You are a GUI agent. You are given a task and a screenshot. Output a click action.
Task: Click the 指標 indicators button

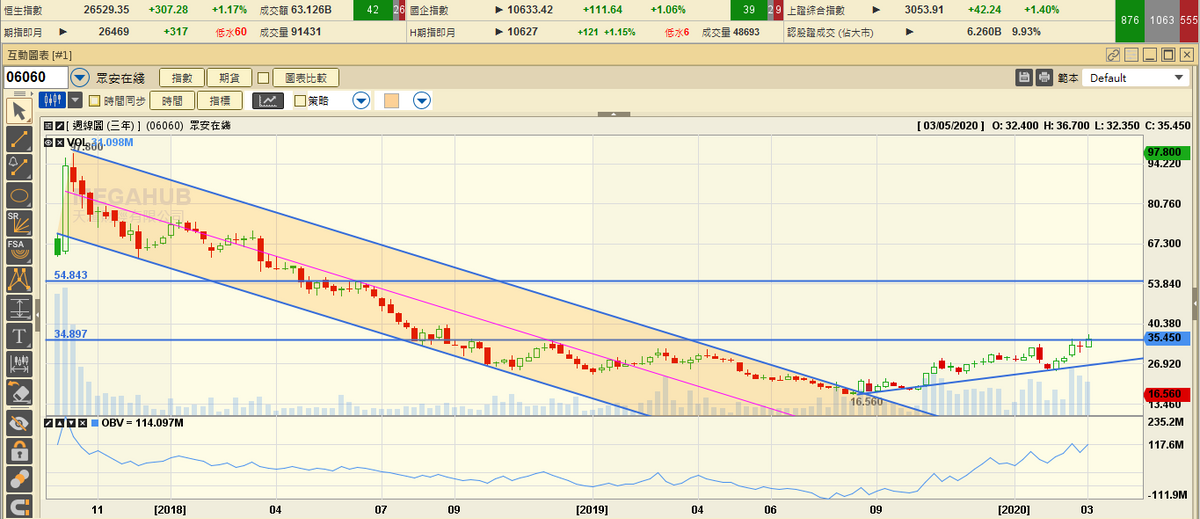(x=220, y=100)
